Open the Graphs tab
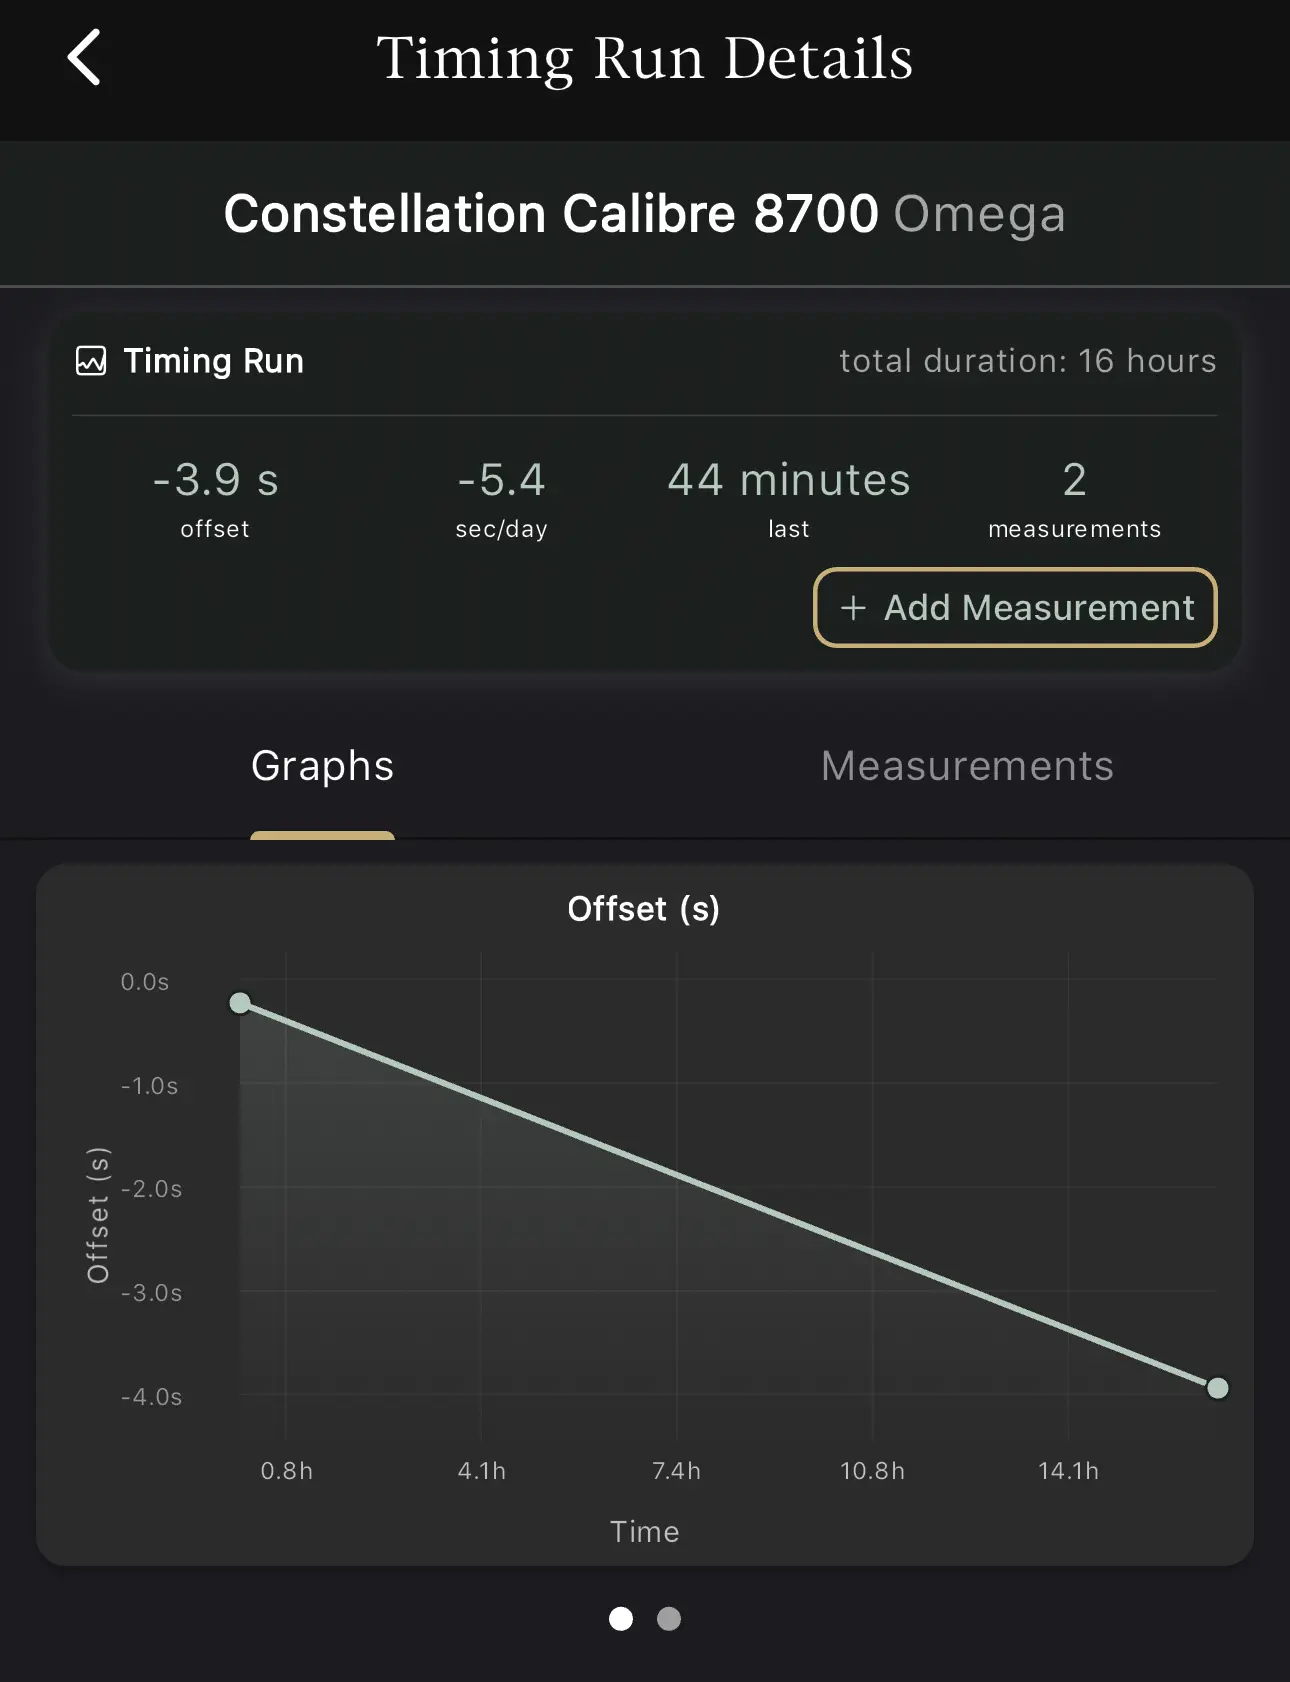Viewport: 1290px width, 1682px height. point(322,766)
